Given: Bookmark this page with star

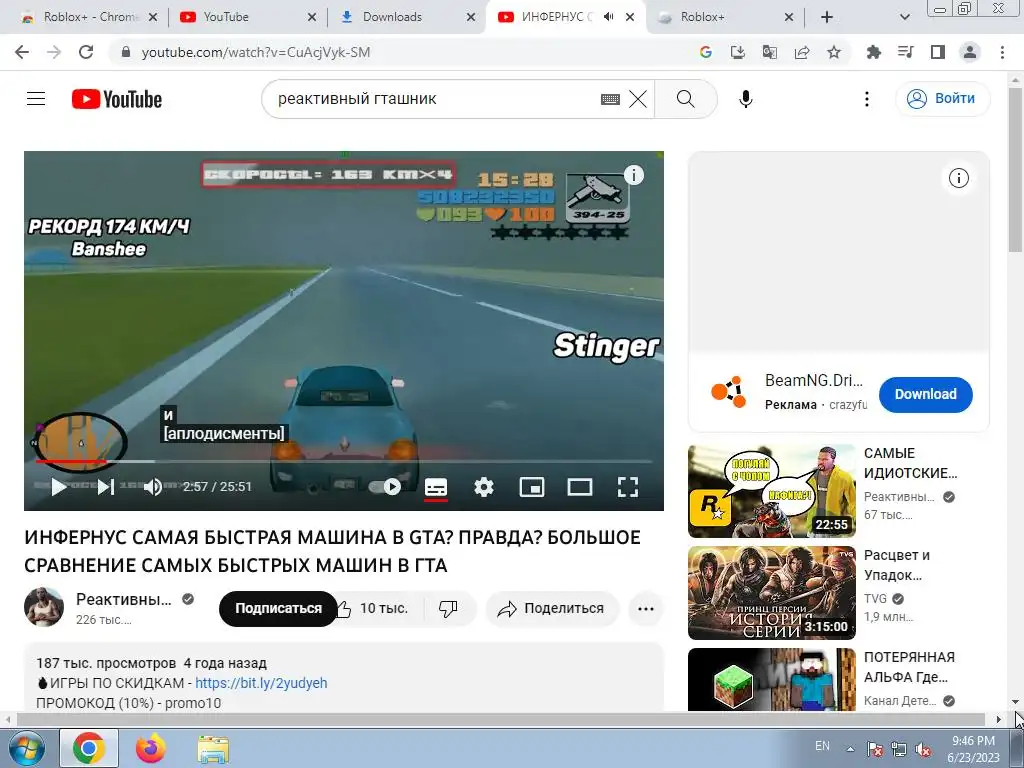Looking at the screenshot, I should pyautogui.click(x=834, y=52).
